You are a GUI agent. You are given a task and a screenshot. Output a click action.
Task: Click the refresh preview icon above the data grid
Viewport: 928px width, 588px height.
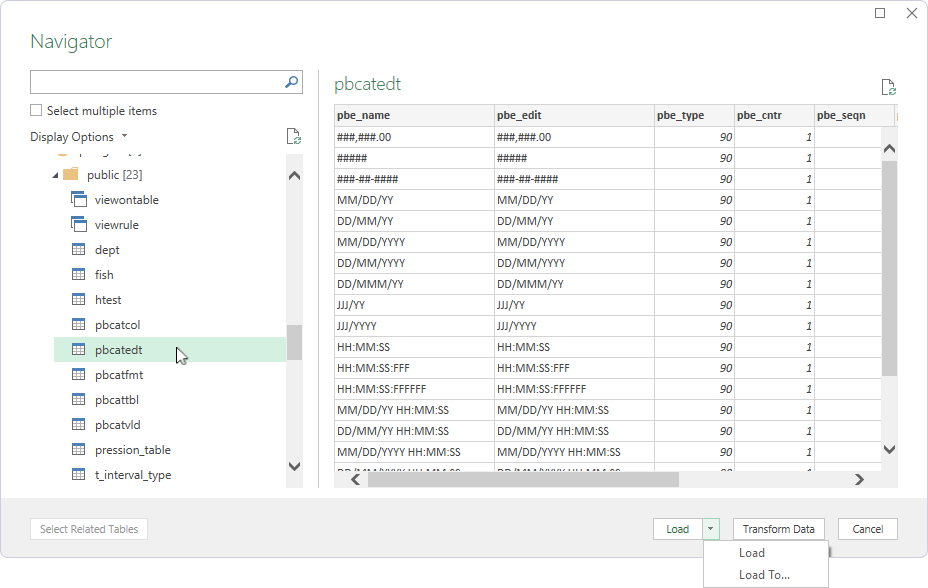pos(888,87)
